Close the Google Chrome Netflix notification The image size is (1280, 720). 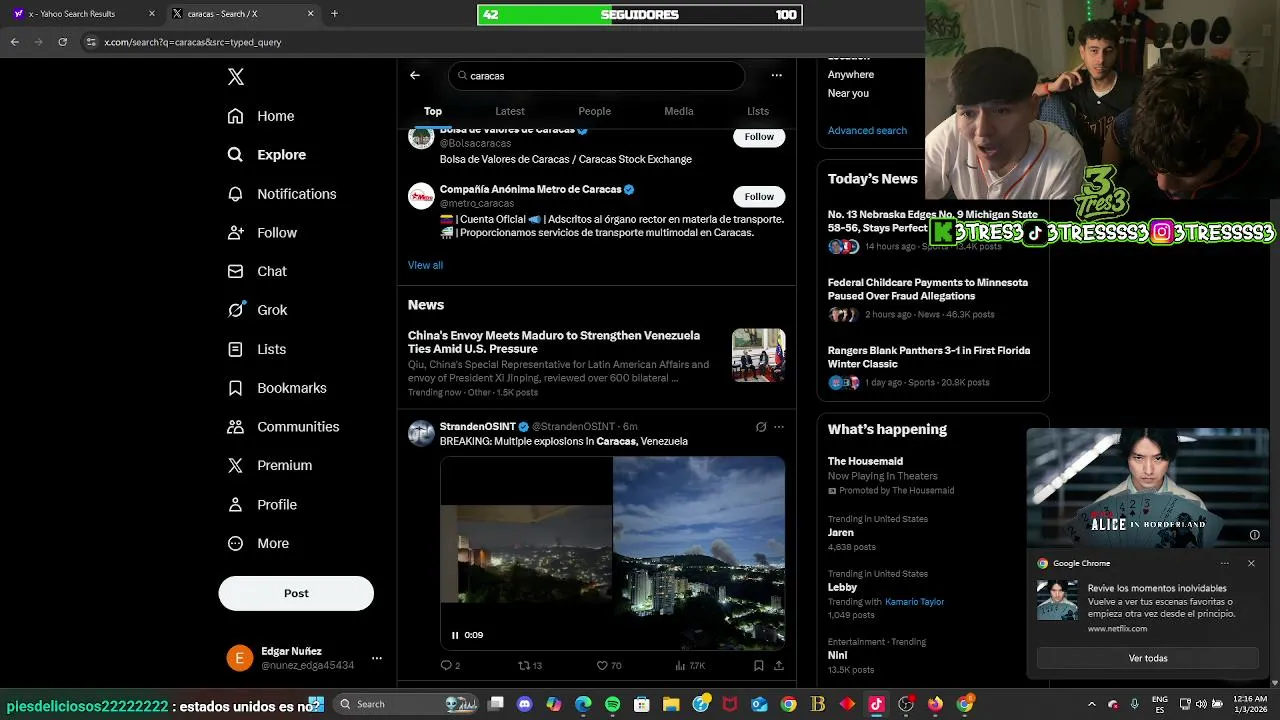coord(1251,563)
